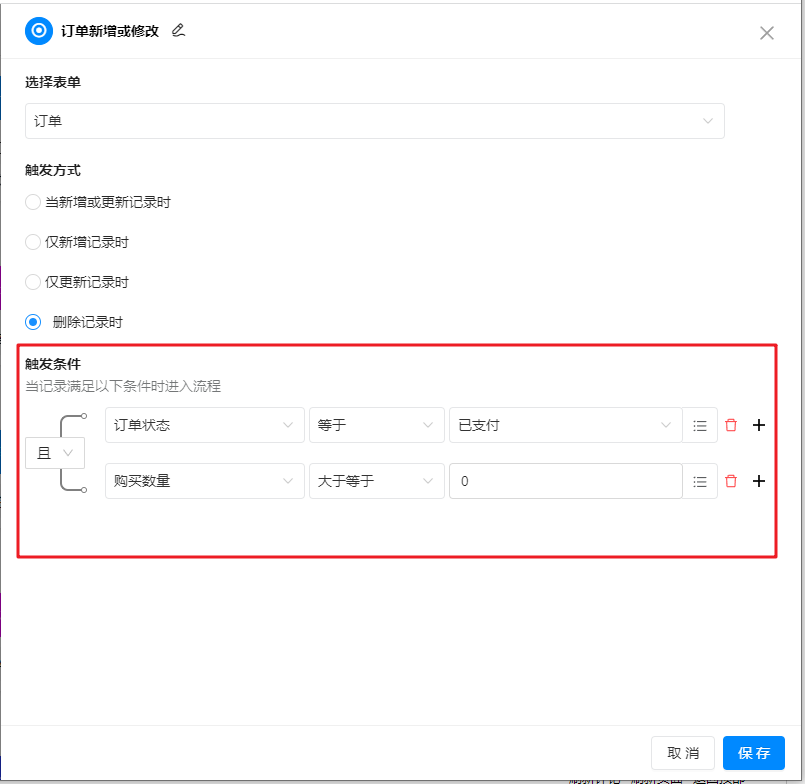
Task: Click the 购买数量 value input containing 0
Action: point(565,481)
